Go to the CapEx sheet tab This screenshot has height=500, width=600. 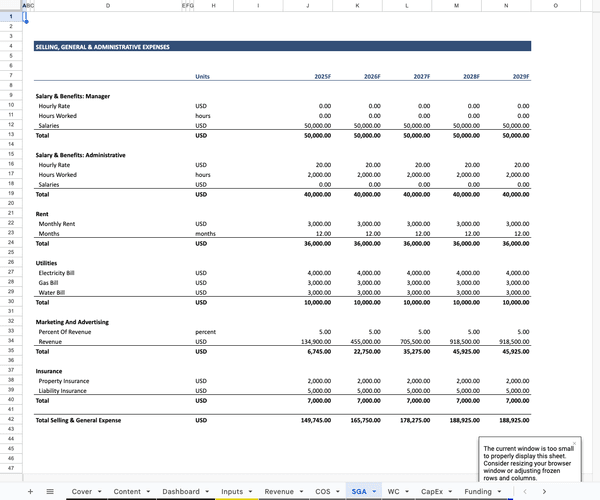[x=431, y=492]
